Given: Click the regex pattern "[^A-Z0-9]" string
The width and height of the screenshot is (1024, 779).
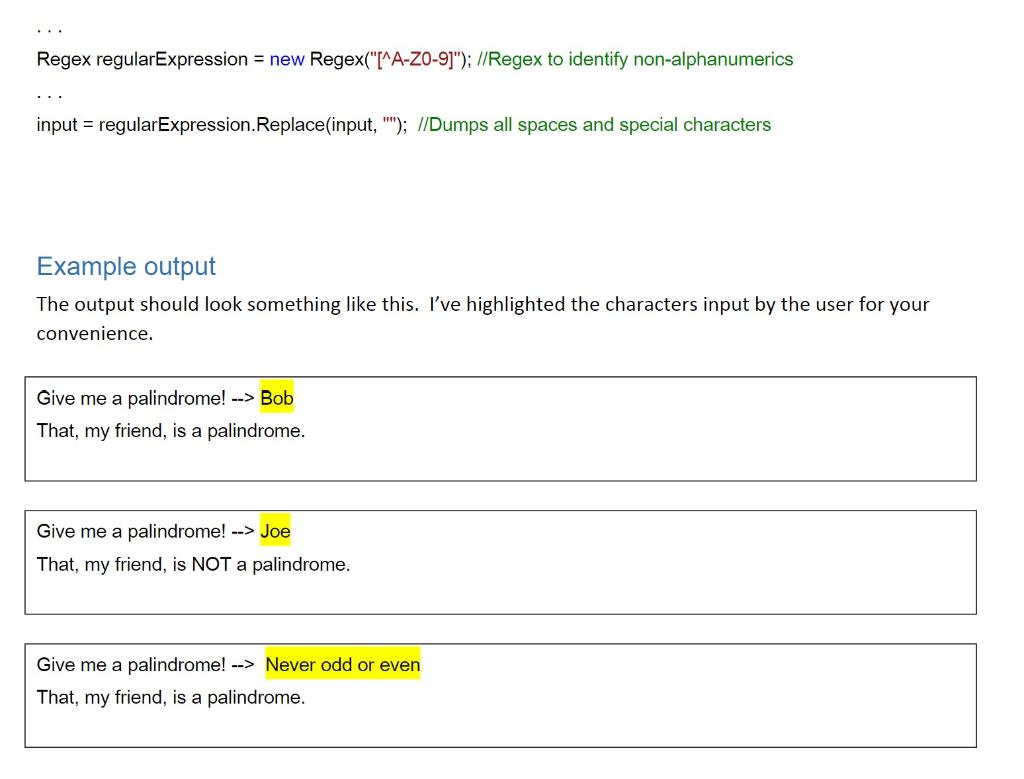Looking at the screenshot, I should click(415, 59).
